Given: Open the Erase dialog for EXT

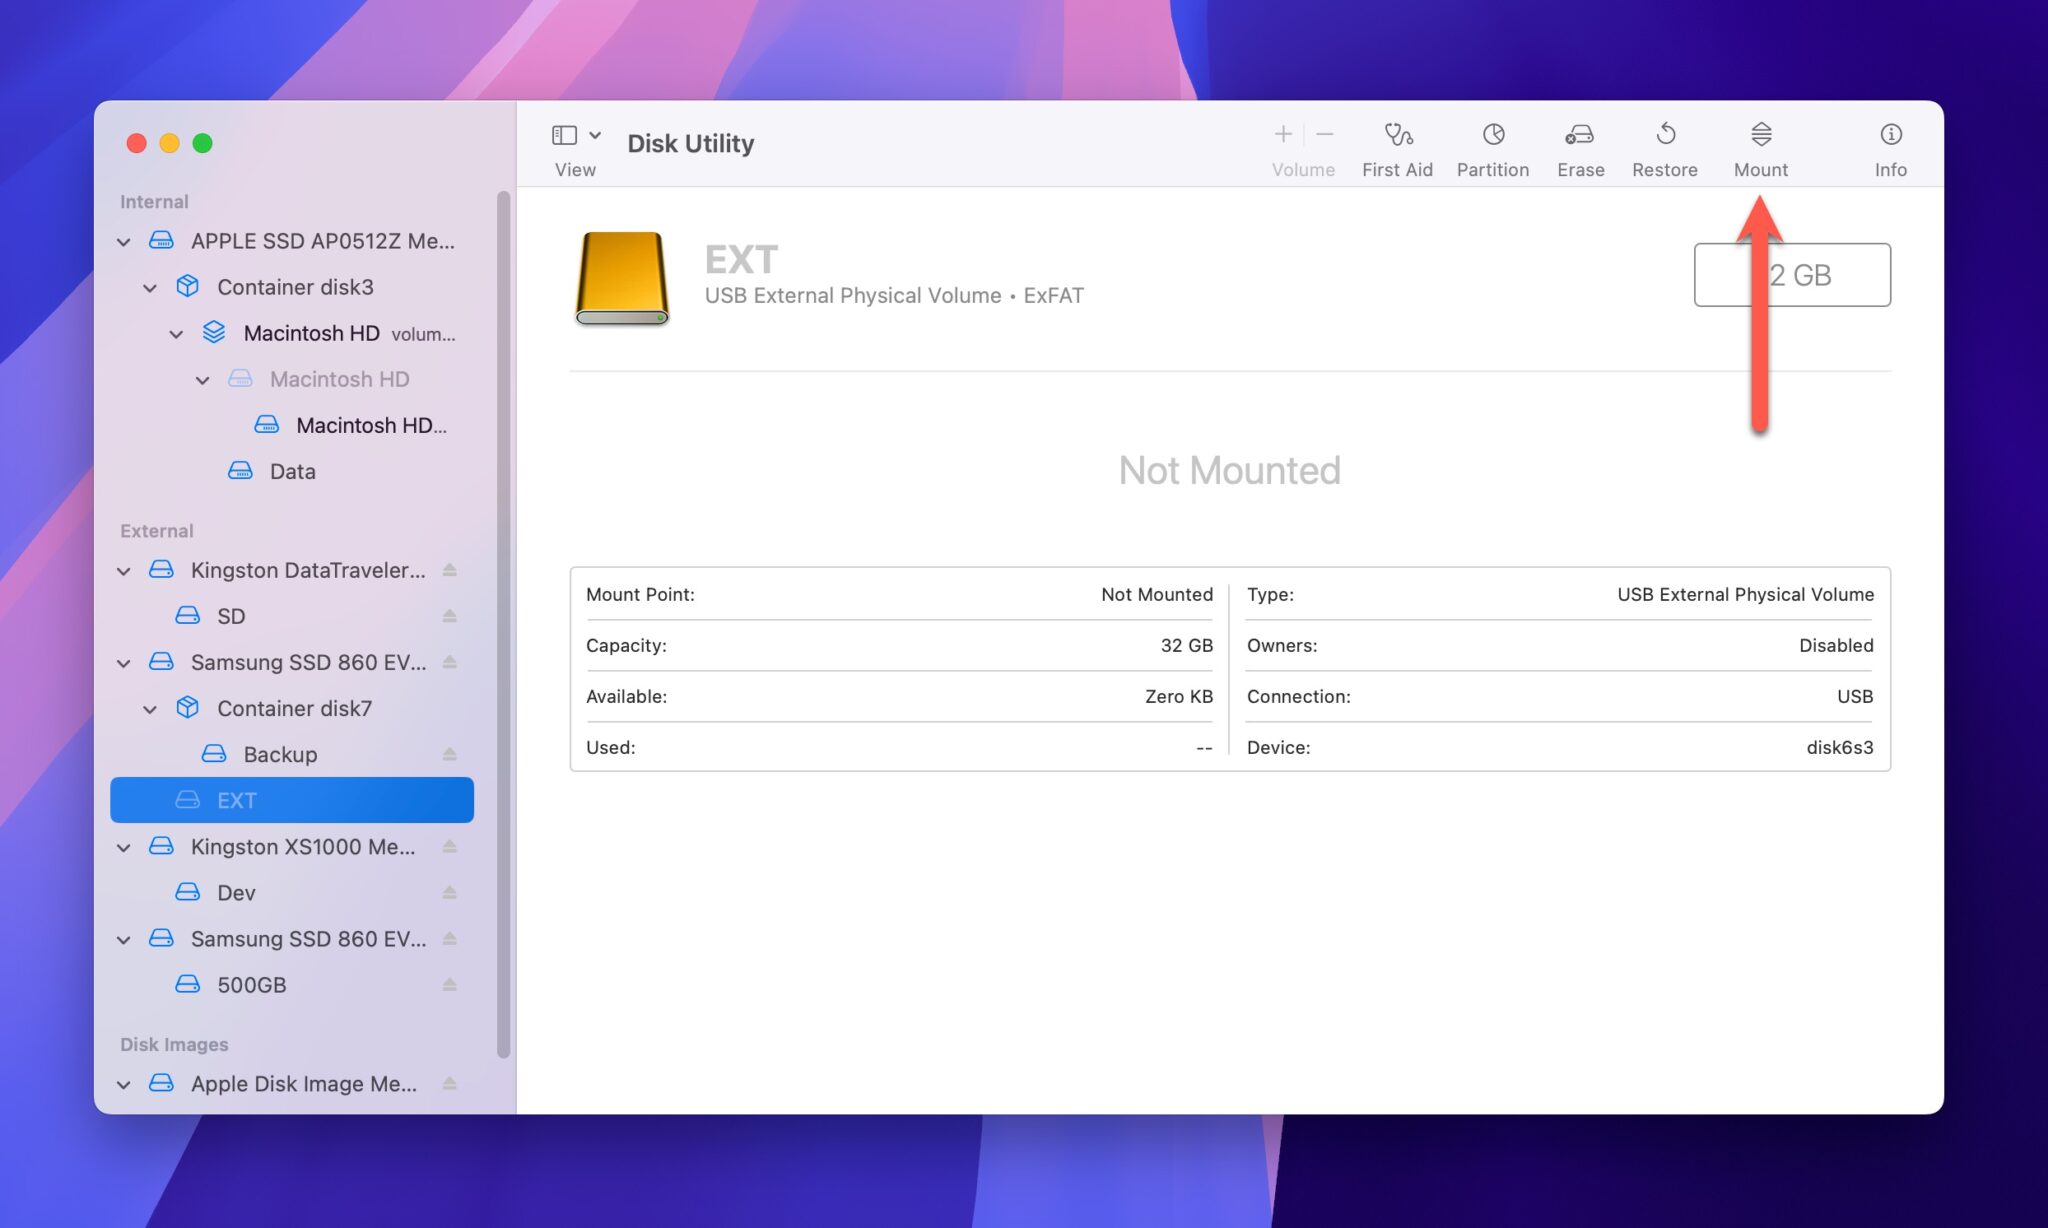Looking at the screenshot, I should (1579, 145).
